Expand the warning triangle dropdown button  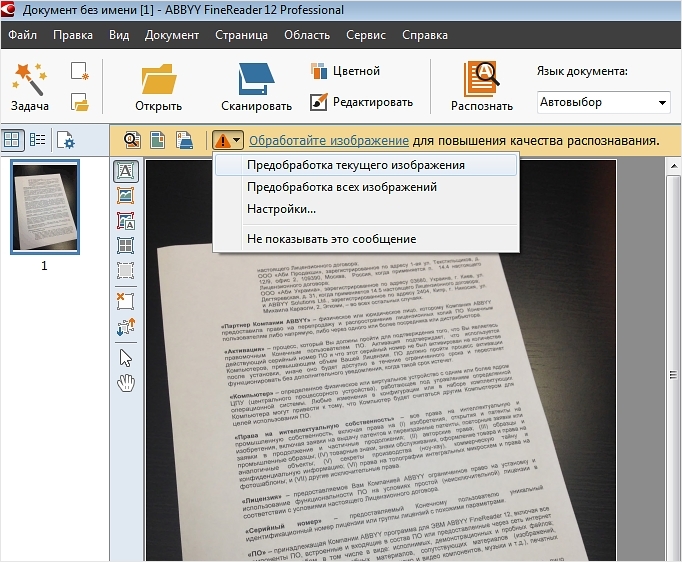coord(227,140)
